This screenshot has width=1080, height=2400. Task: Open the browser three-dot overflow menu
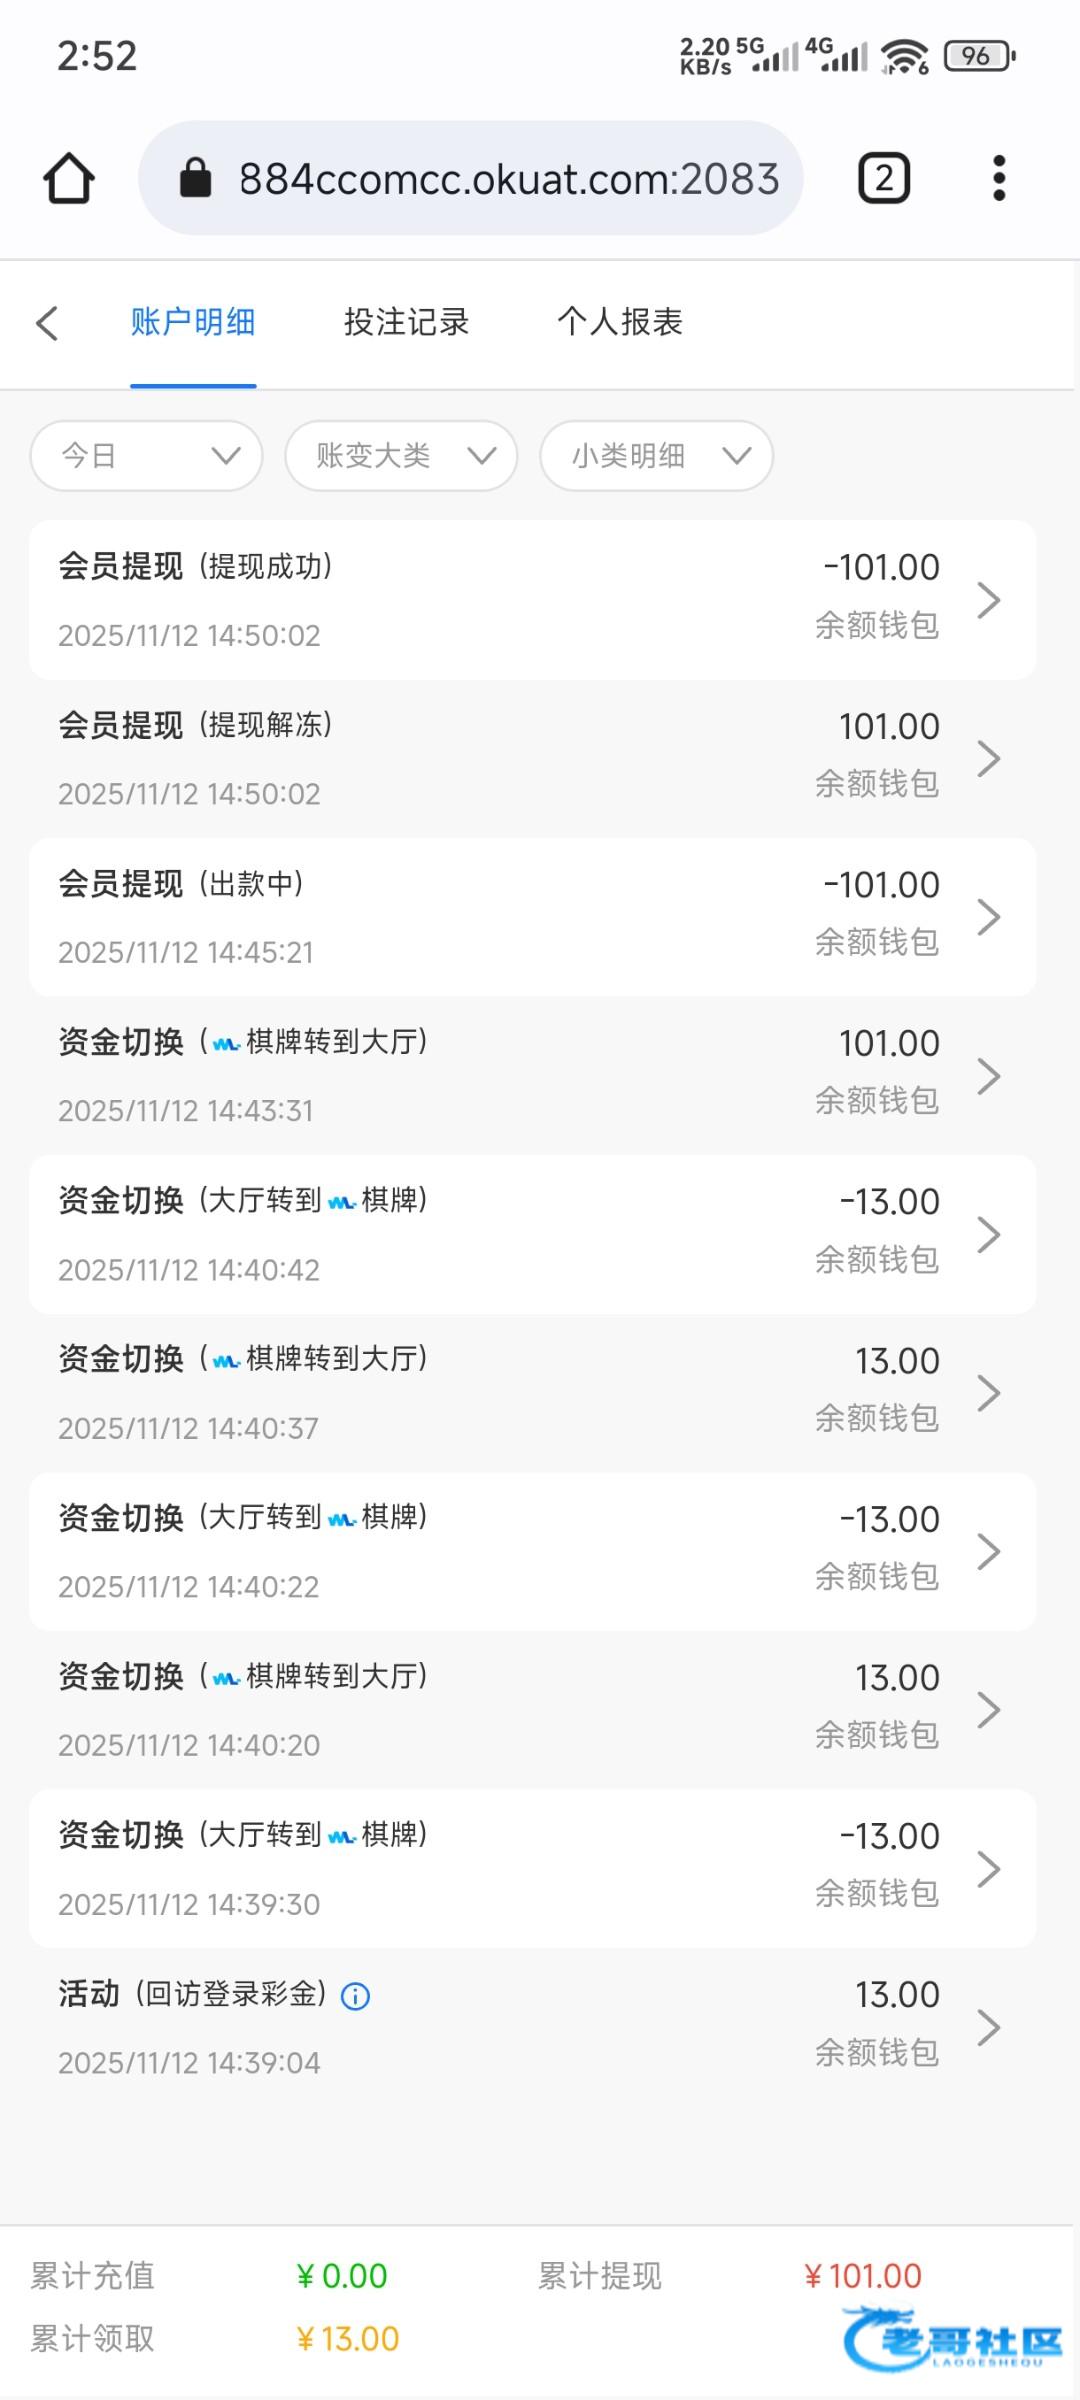998,179
